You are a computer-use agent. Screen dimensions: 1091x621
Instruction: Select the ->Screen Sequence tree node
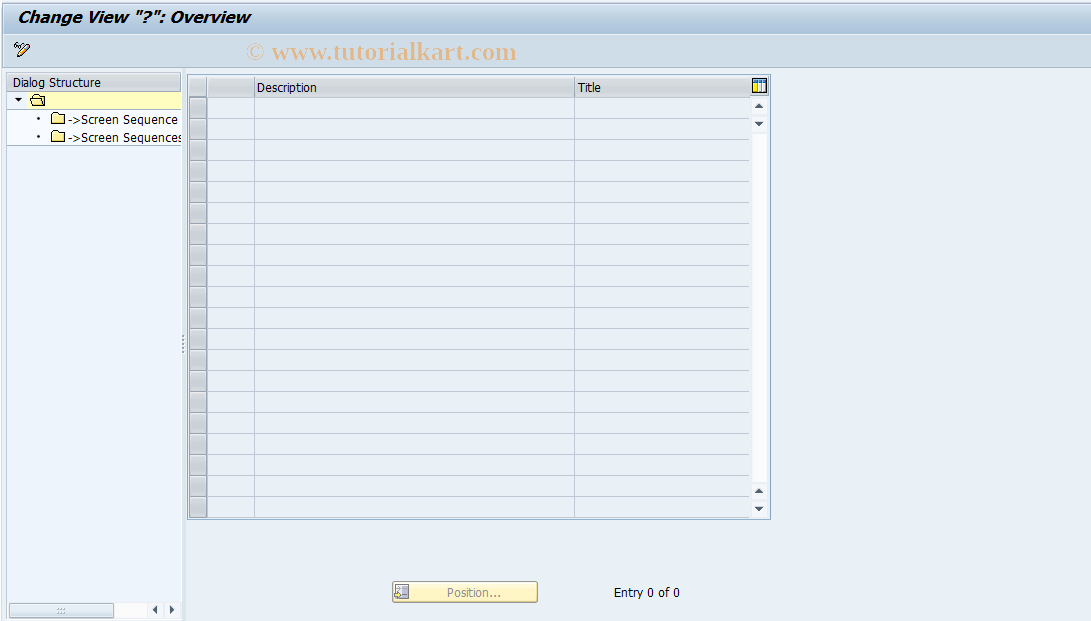coord(122,120)
